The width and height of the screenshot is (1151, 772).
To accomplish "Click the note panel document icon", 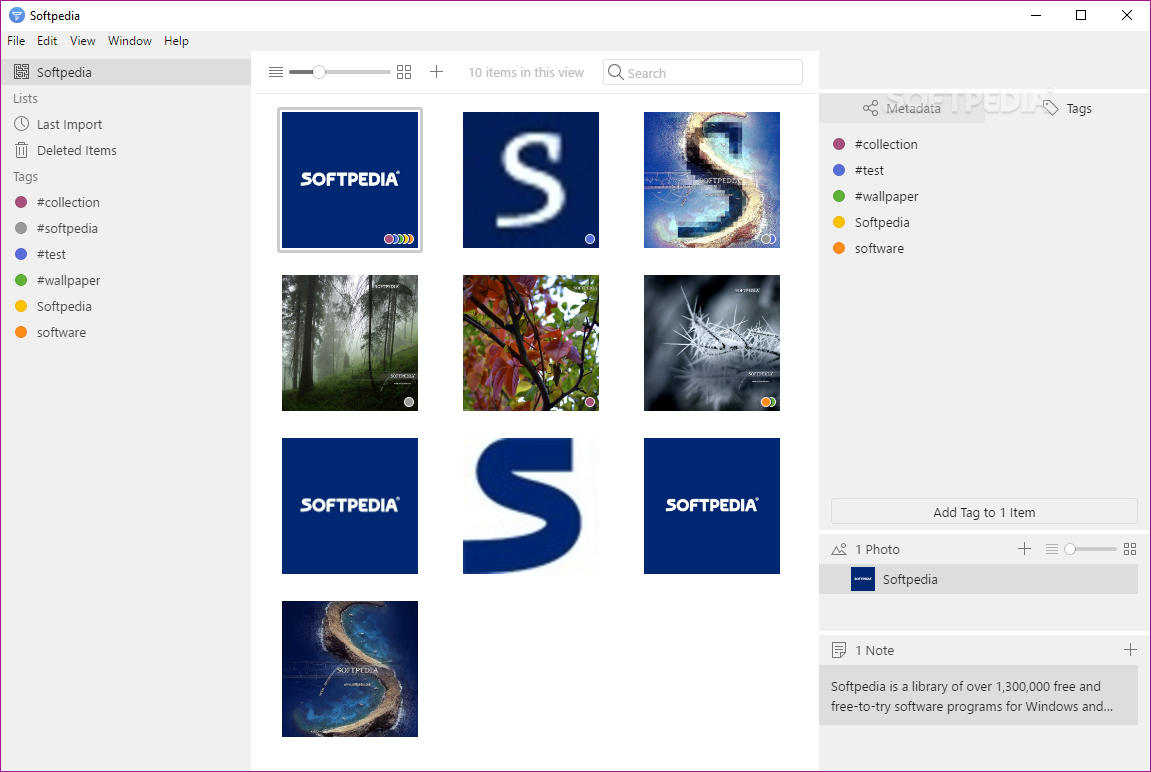I will (839, 650).
